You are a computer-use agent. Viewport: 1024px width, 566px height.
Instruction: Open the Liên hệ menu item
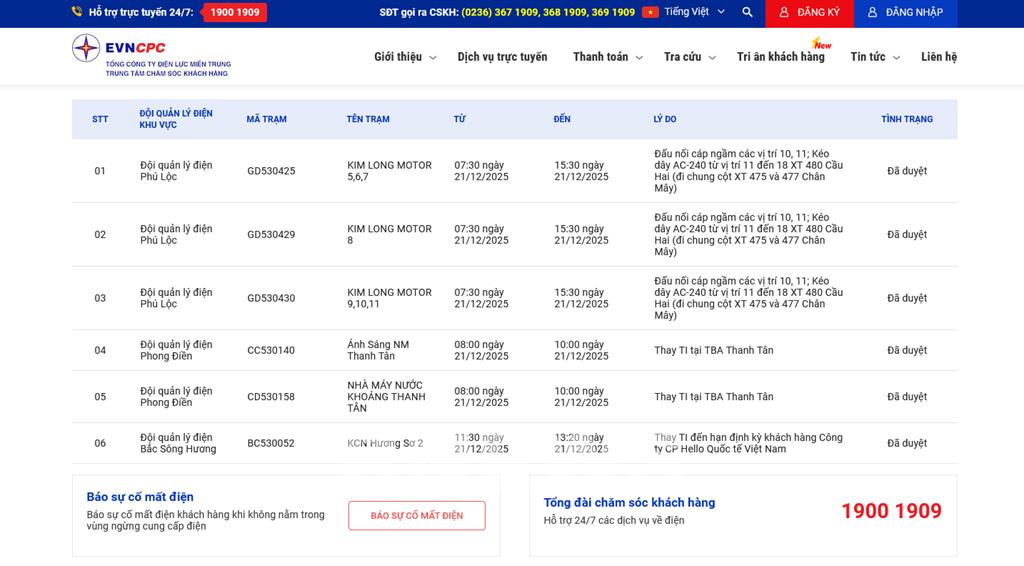click(x=938, y=57)
